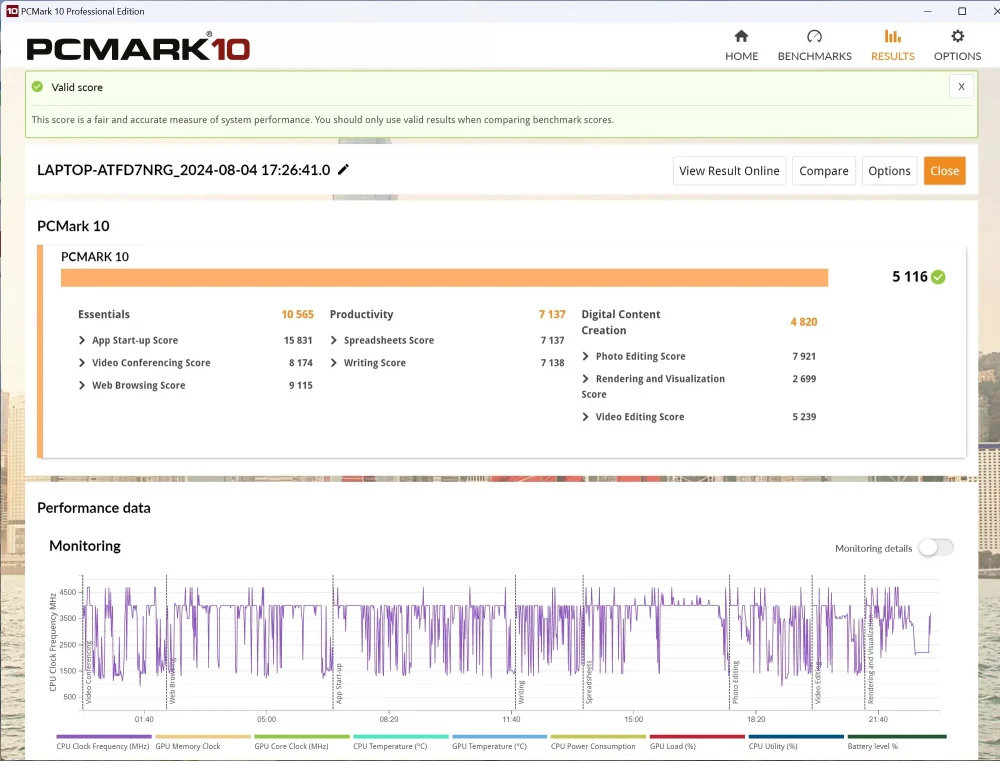Screen dimensions: 1000x761
Task: Click View Result Online button
Action: (729, 171)
